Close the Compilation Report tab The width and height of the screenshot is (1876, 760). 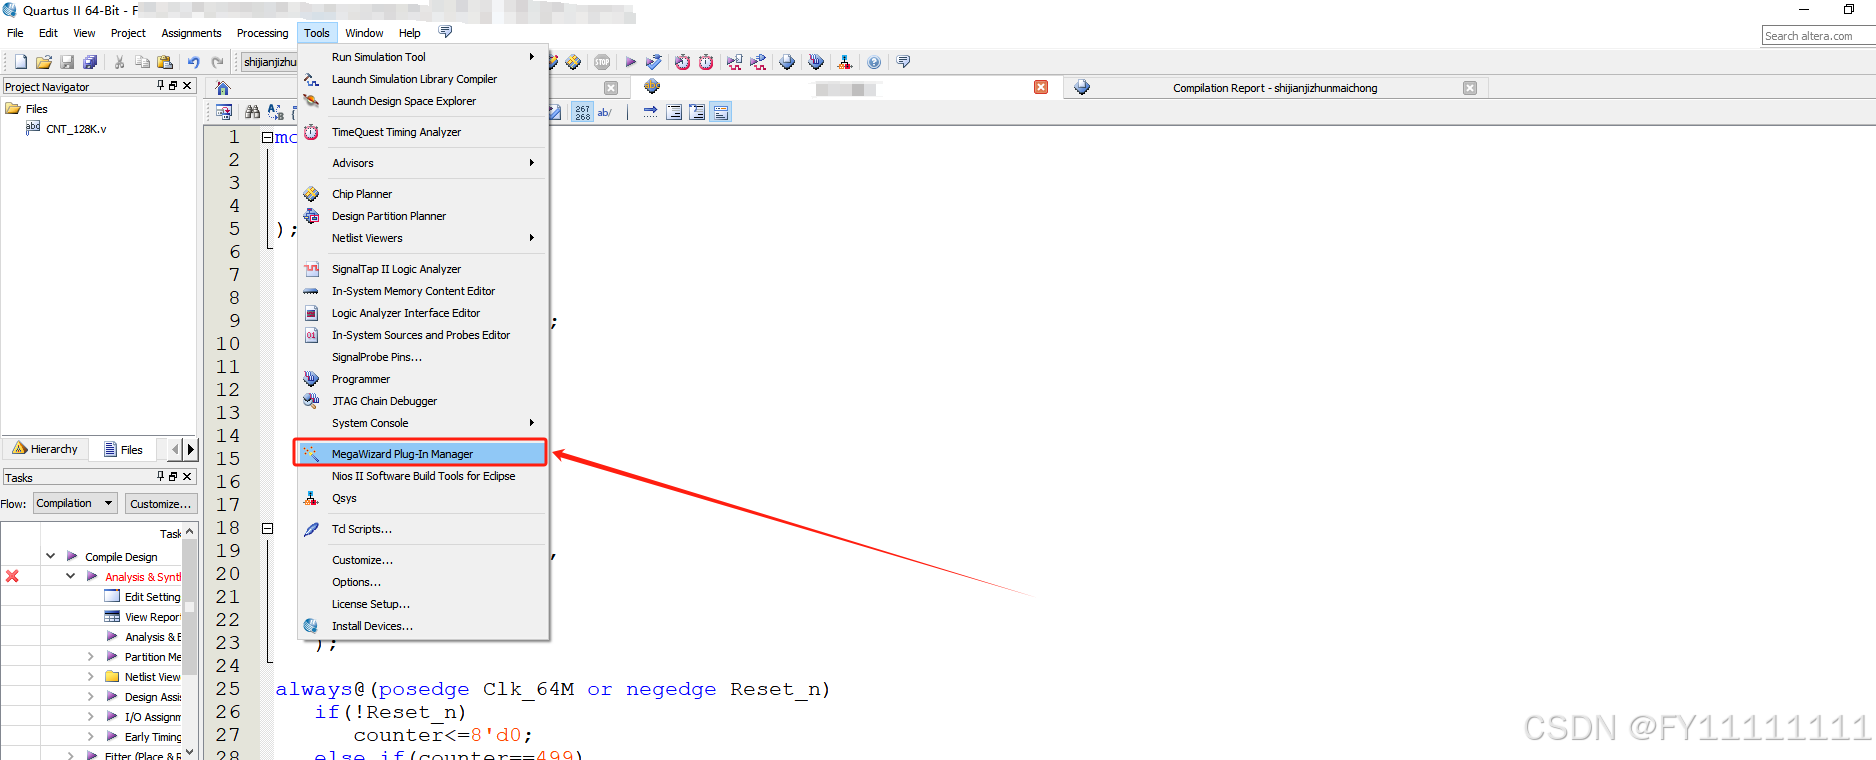[x=1469, y=88]
